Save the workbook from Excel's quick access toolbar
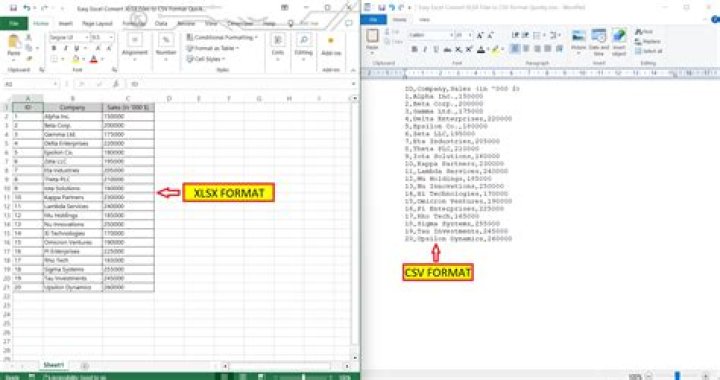 point(13,8)
